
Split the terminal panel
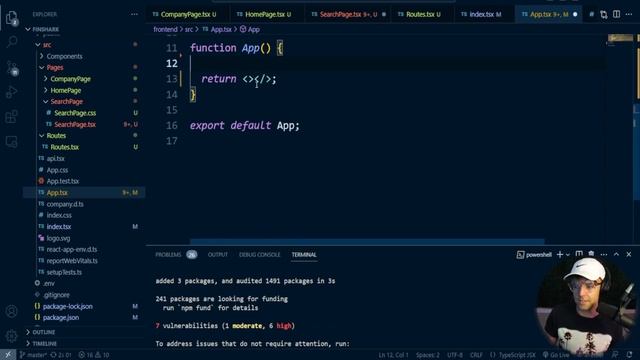click(579, 254)
